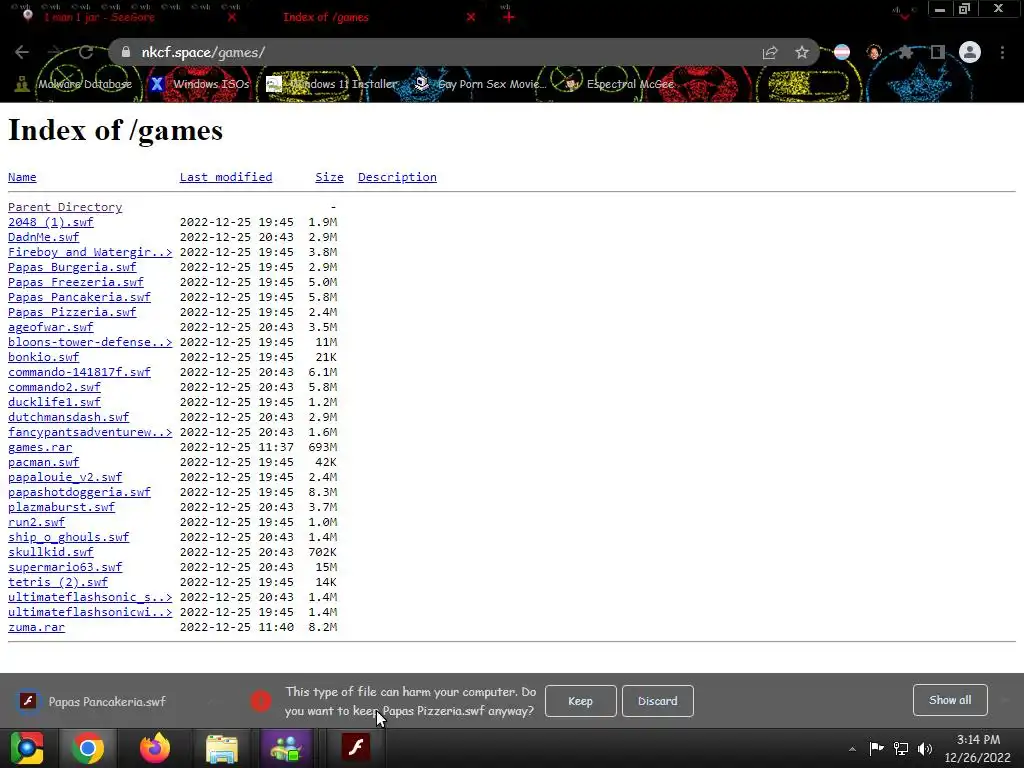The width and height of the screenshot is (1024, 768).
Task: Sort listing by Size
Action: tap(329, 177)
